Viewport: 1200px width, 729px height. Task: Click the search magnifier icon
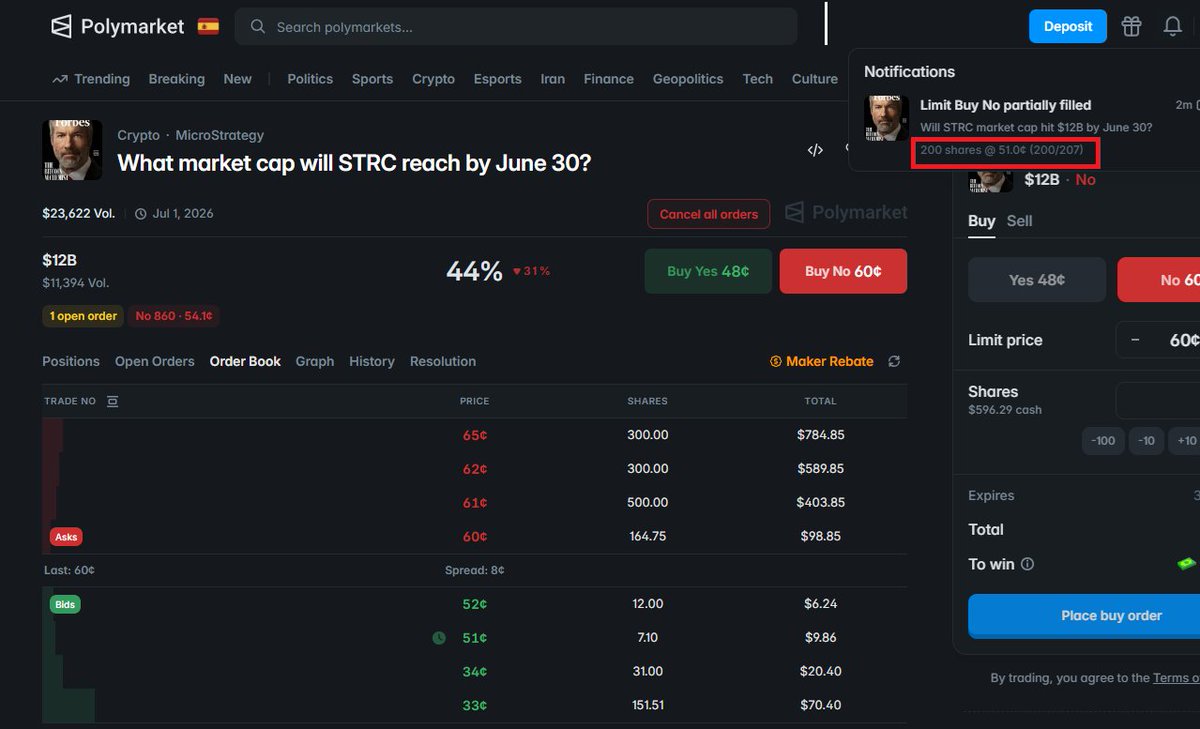pyautogui.click(x=258, y=27)
